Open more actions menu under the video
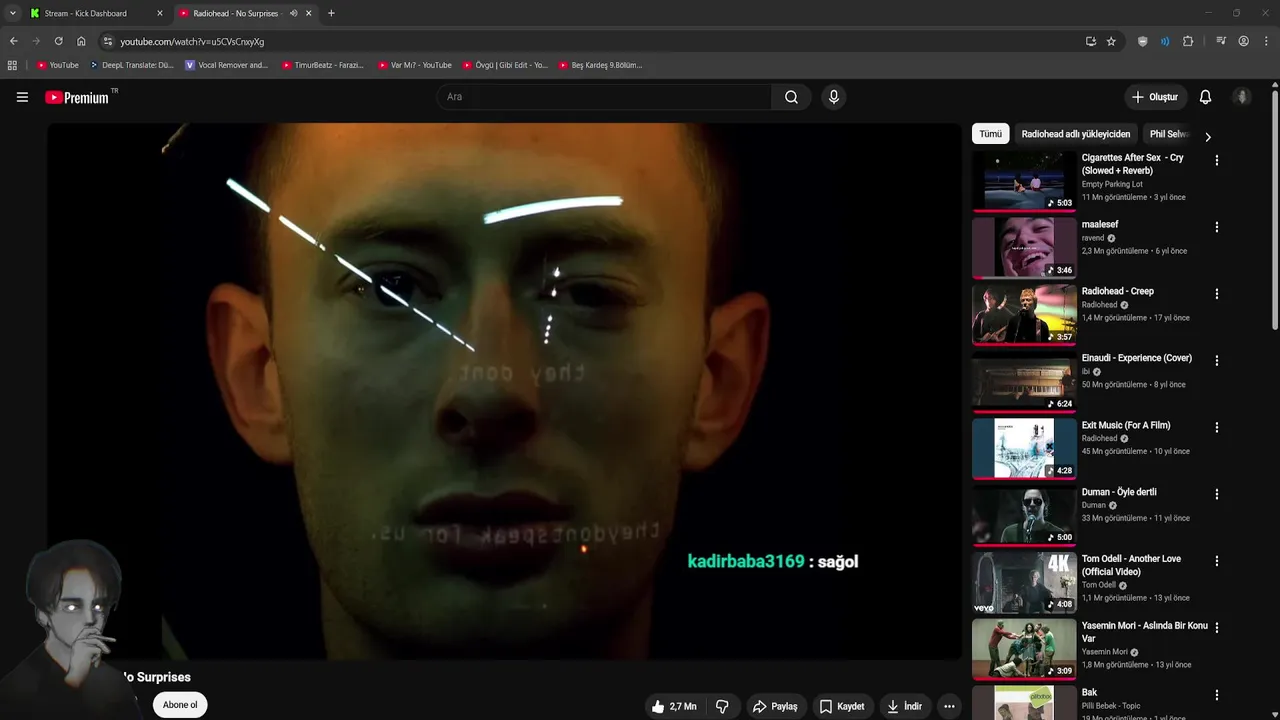 tap(949, 706)
